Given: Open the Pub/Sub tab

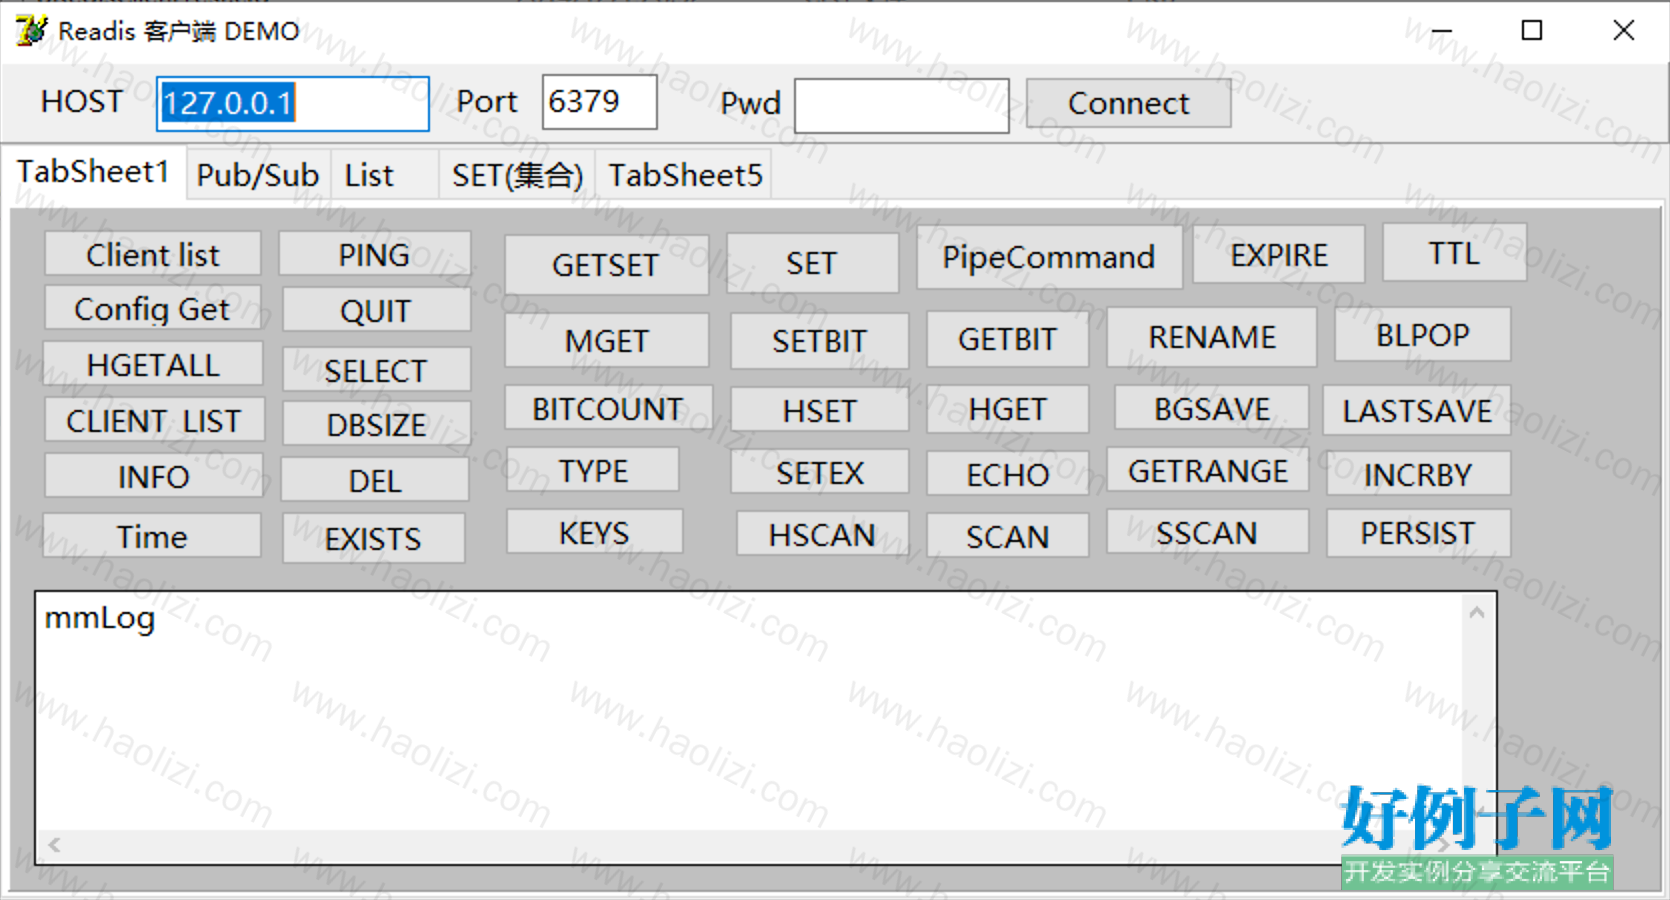Looking at the screenshot, I should [x=258, y=175].
